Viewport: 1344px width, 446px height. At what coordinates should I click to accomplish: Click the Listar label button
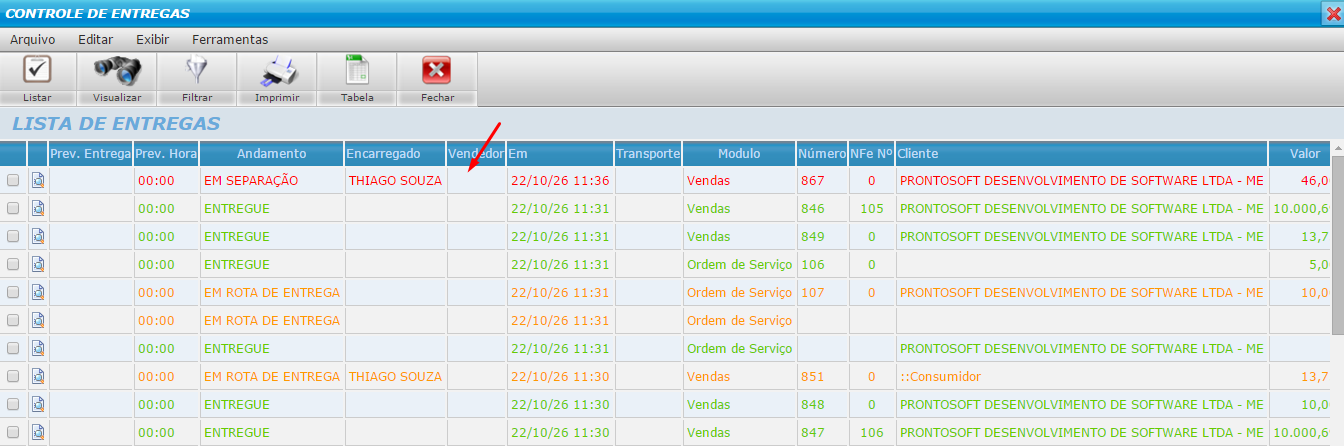click(37, 98)
